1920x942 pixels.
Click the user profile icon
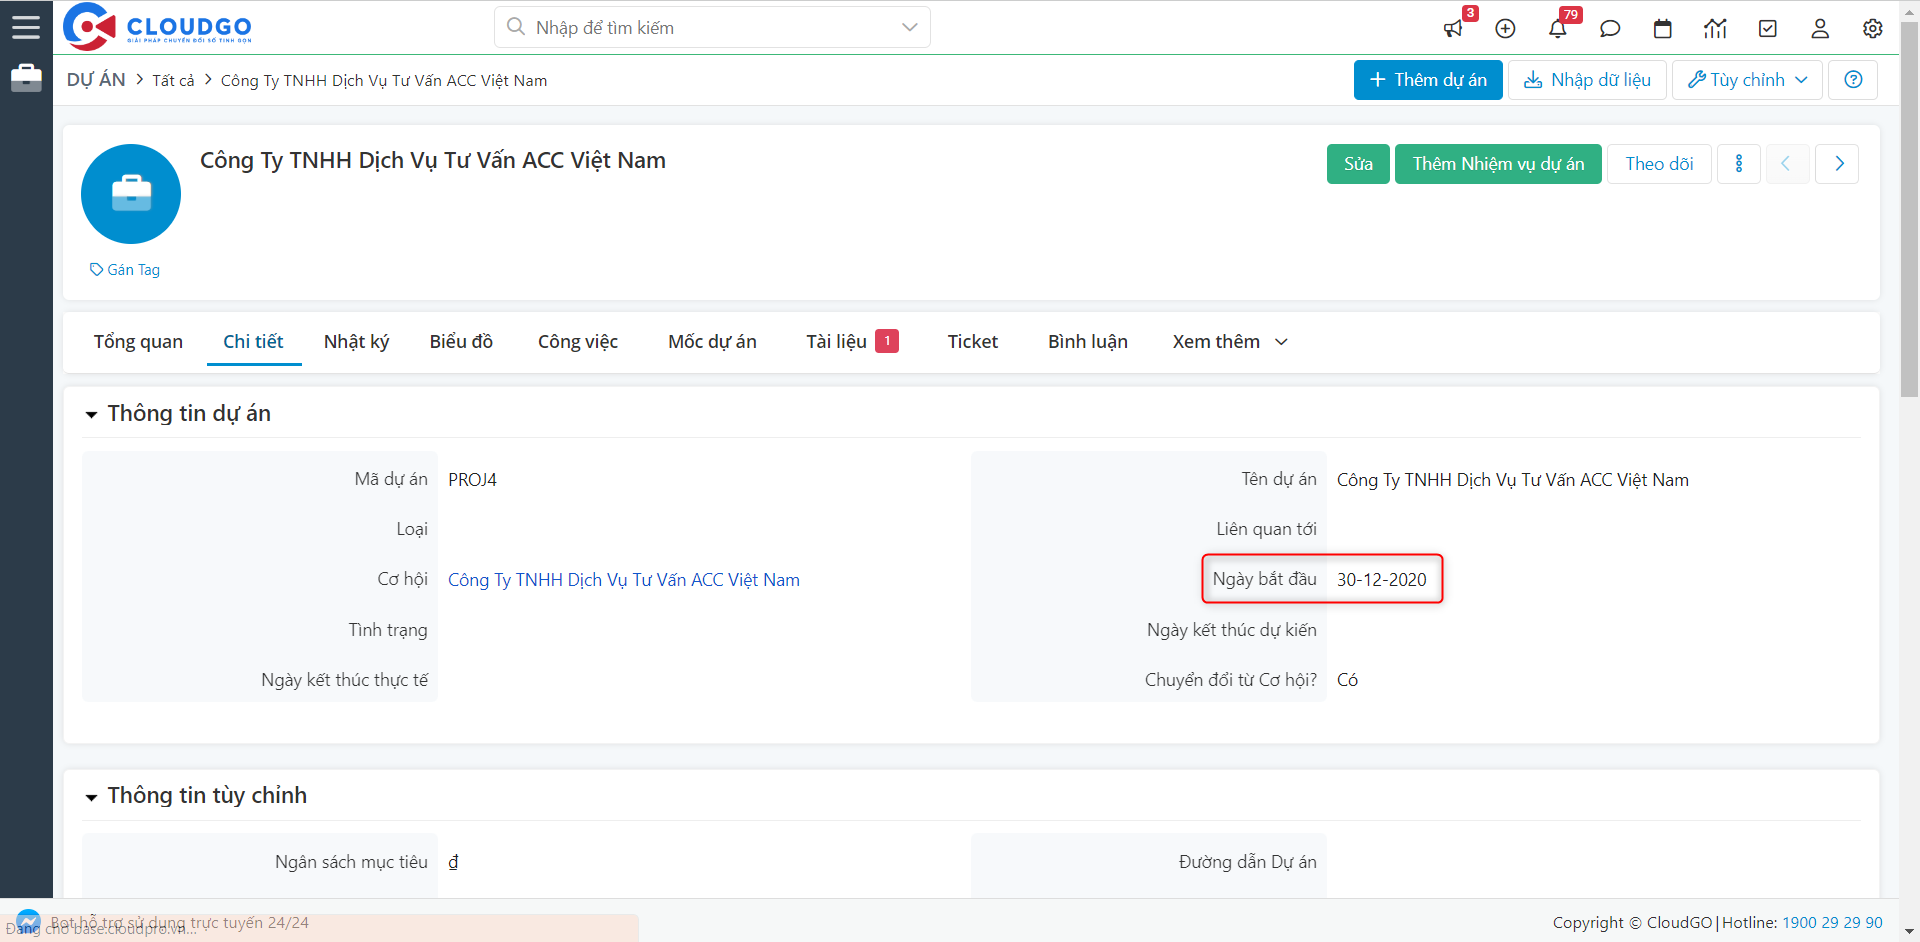[1820, 29]
